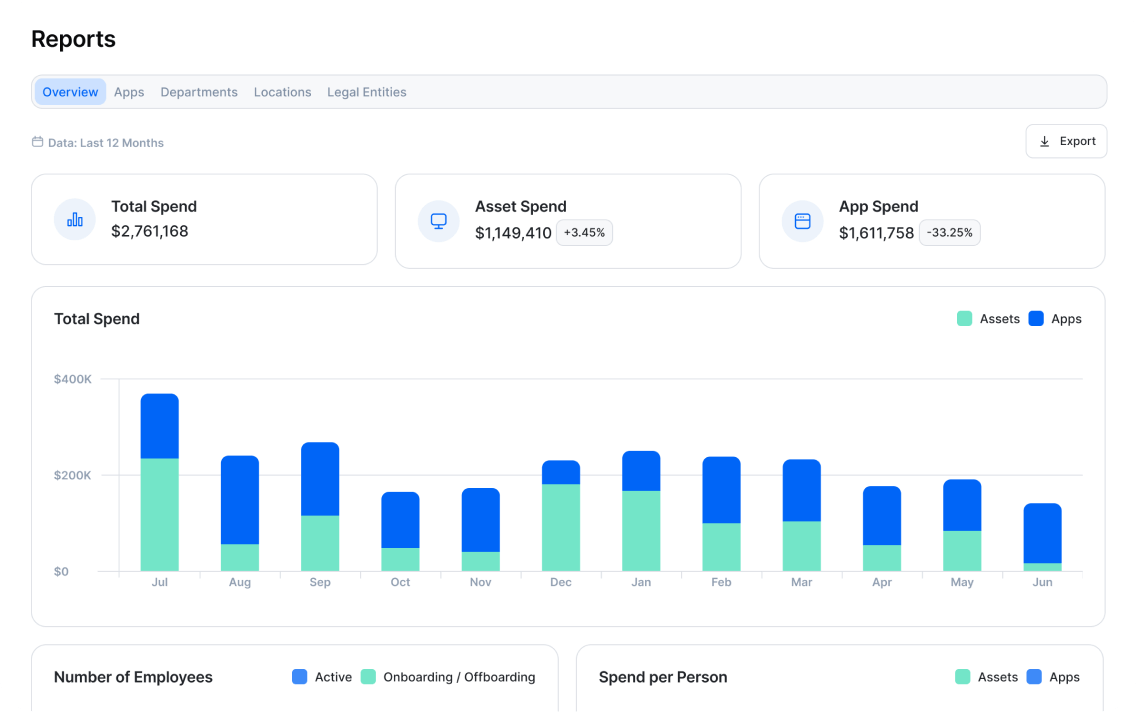The height and width of the screenshot is (712, 1136).
Task: Click the Jul bar in Total Spend chart
Action: [160, 480]
